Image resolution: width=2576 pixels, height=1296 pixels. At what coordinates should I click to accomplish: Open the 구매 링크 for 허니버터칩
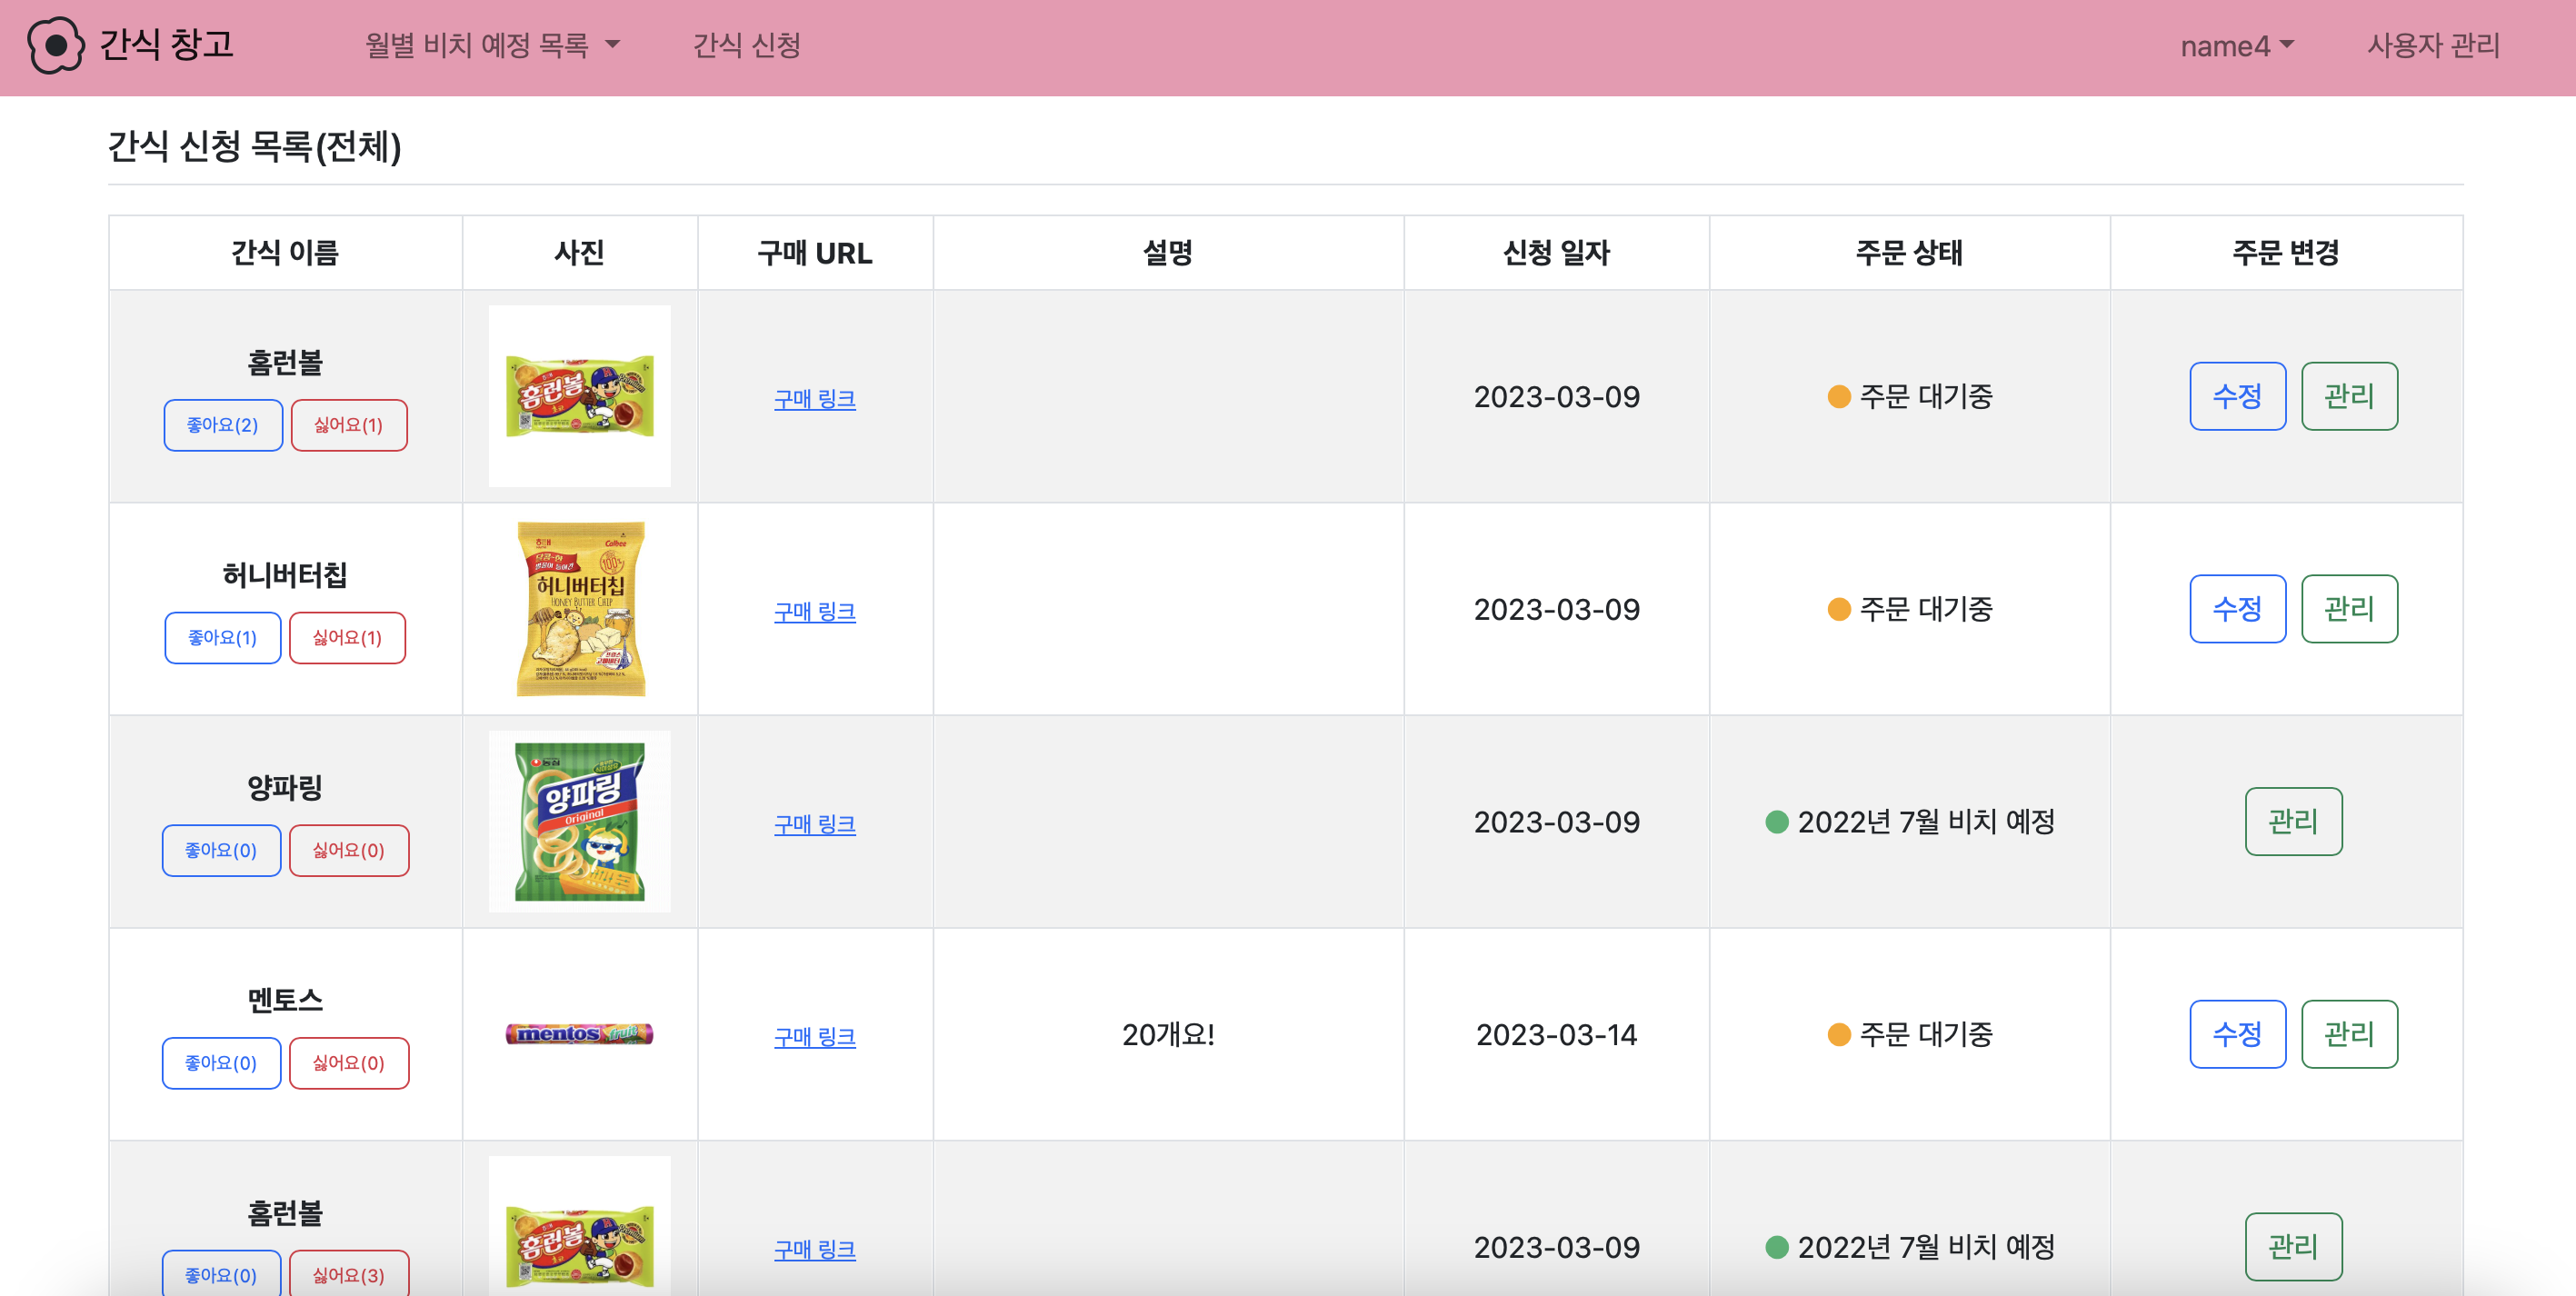pyautogui.click(x=814, y=612)
